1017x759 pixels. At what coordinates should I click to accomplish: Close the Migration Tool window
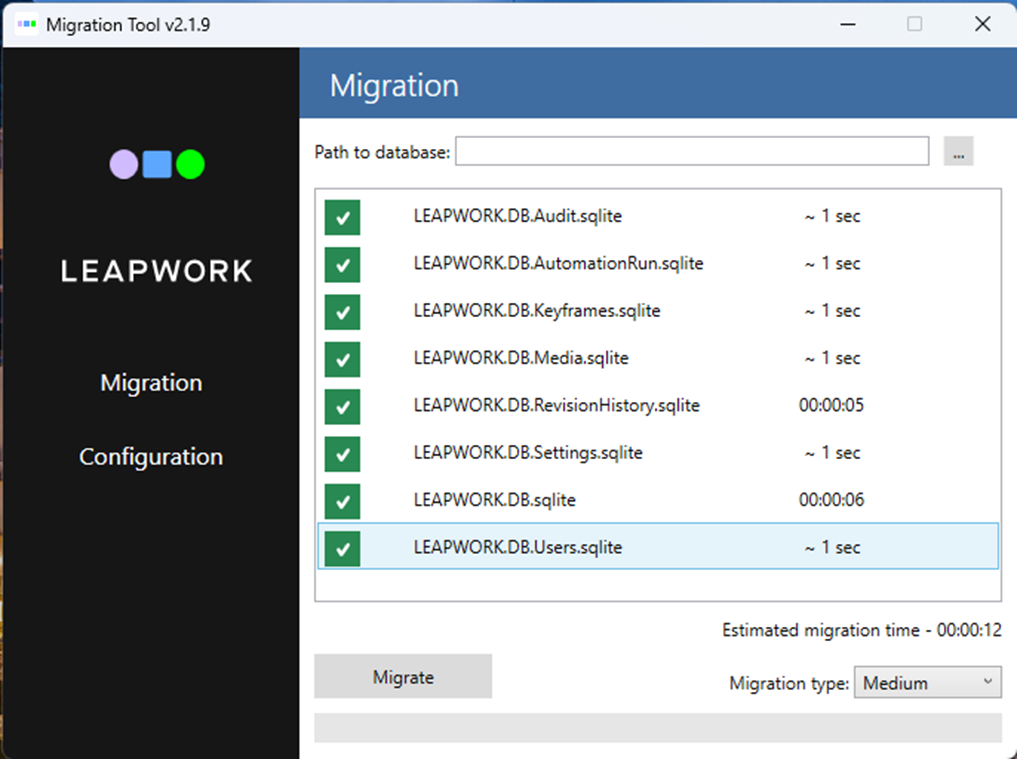[x=983, y=25]
